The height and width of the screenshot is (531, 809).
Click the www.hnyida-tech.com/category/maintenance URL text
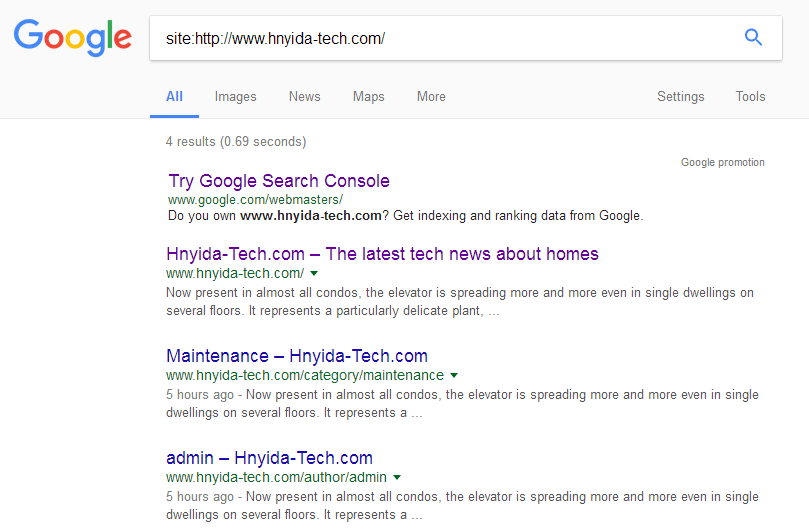coord(305,375)
